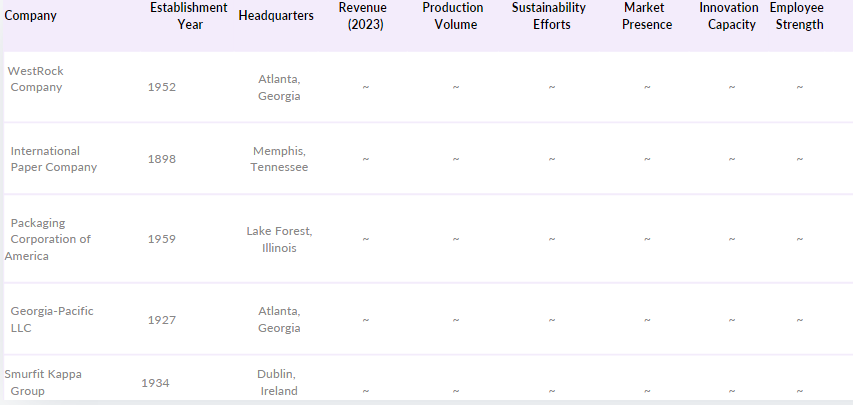The image size is (853, 405).
Task: Click the Smurfit Kappa Group cell
Action: point(44,382)
